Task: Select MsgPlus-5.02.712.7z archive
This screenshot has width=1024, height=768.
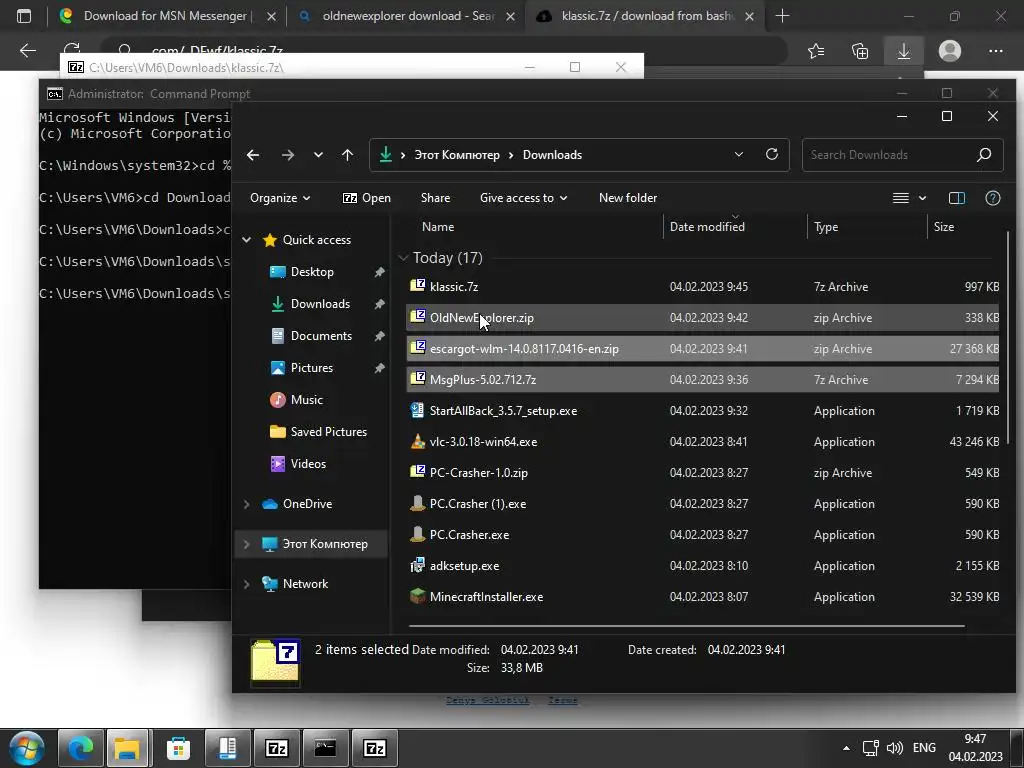Action: [x=703, y=379]
